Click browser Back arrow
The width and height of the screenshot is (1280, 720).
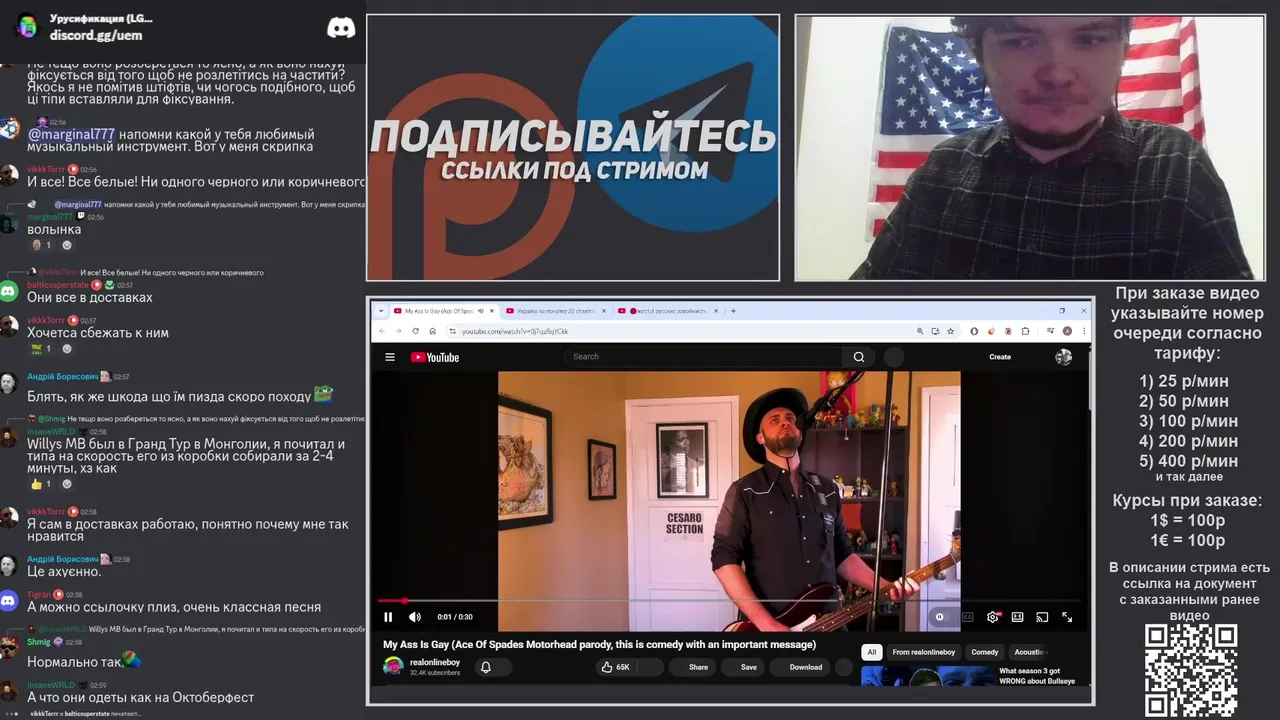[383, 331]
